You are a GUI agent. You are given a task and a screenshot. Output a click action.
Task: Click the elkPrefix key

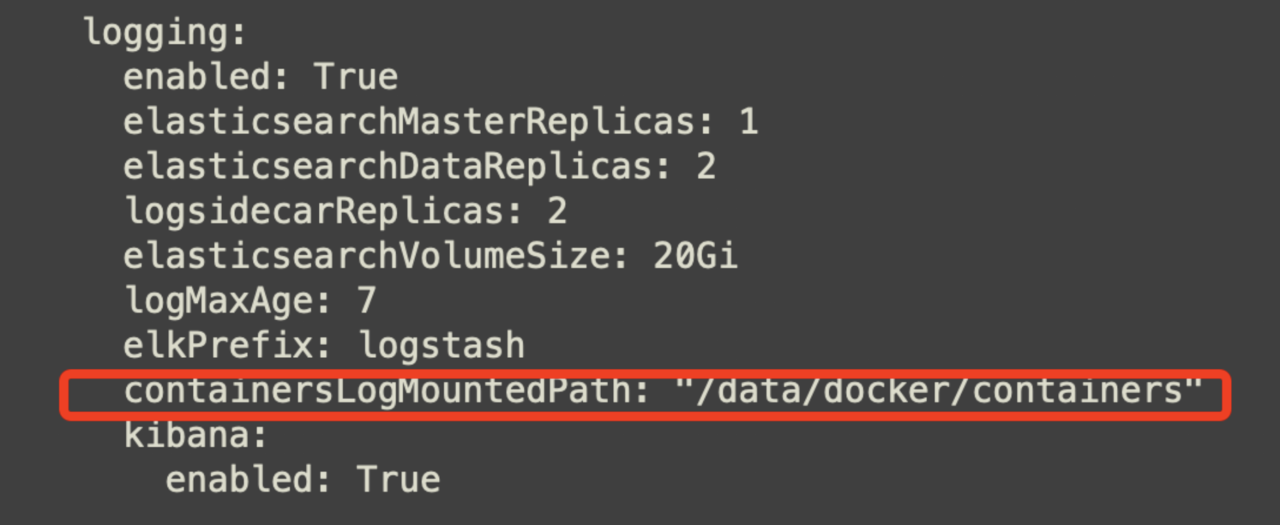click(228, 346)
